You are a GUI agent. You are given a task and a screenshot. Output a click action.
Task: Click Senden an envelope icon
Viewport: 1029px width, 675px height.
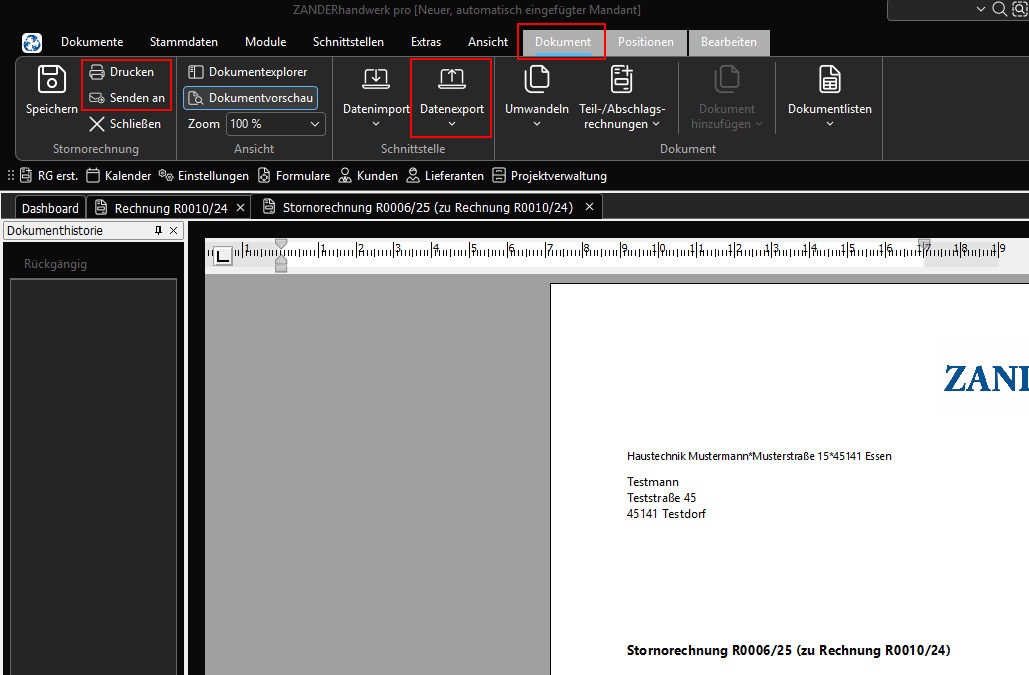(x=97, y=98)
